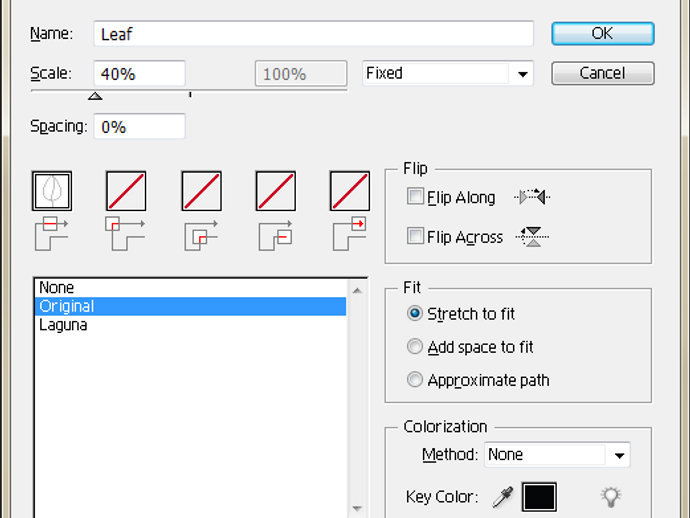
Task: Click the Flip Along arrows icon
Action: (x=532, y=197)
